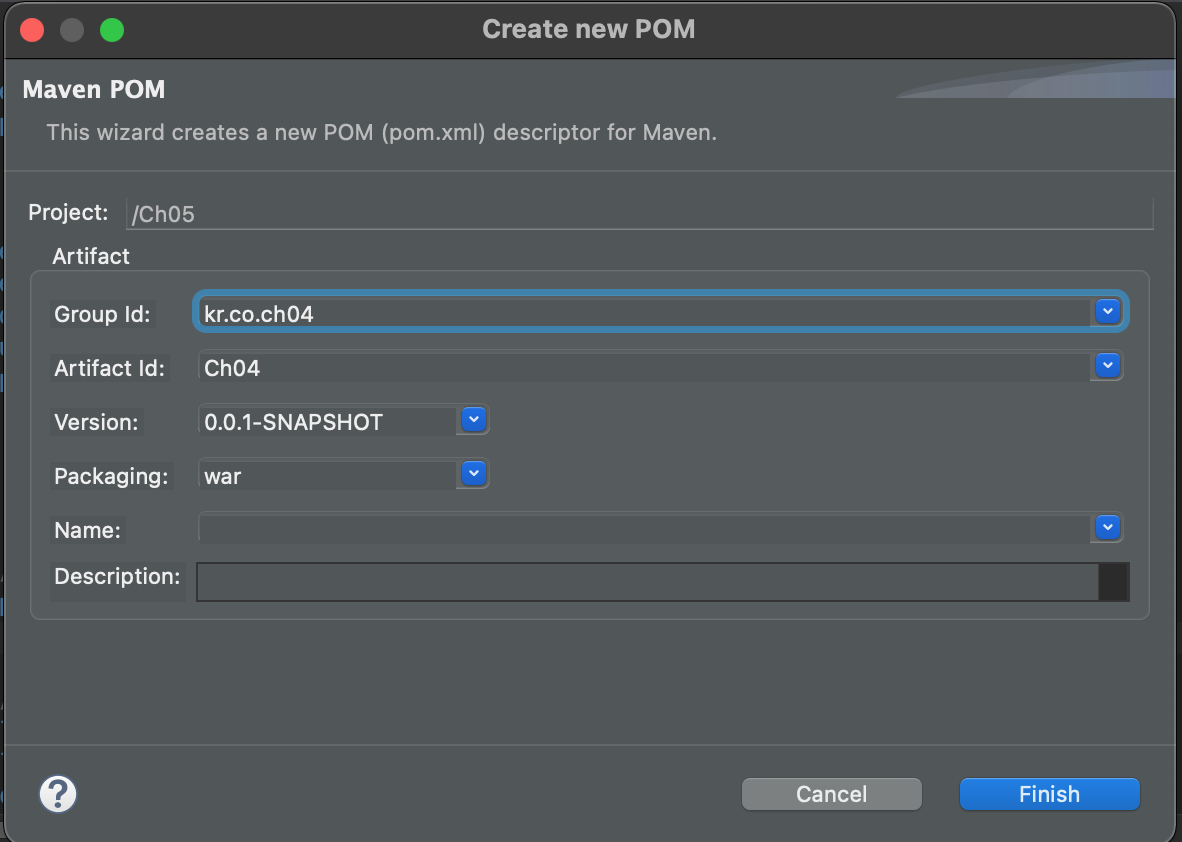Screen dimensions: 1182x842
Task: Select the Maven POM heading text
Action: pyautogui.click(x=94, y=89)
